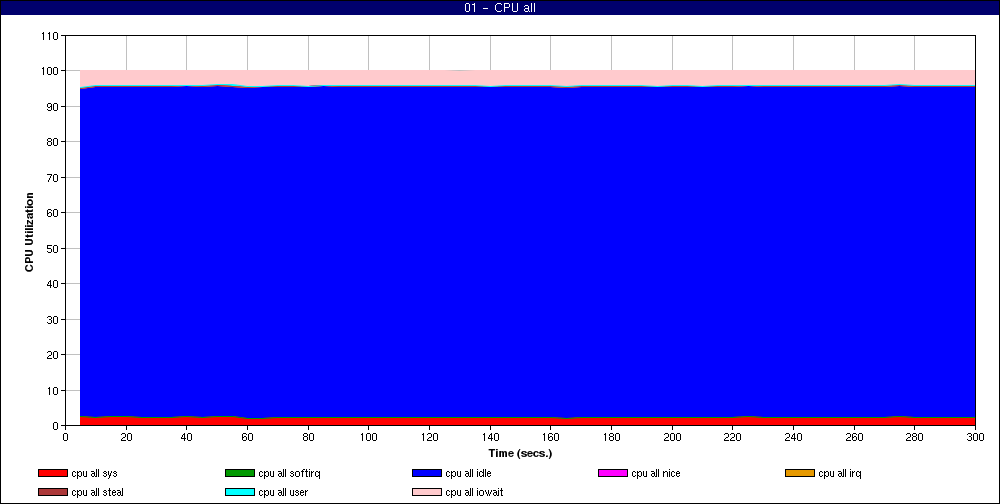Click the blue 'cpu all idle' legend swatch
The width and height of the screenshot is (1000, 504).
click(427, 473)
